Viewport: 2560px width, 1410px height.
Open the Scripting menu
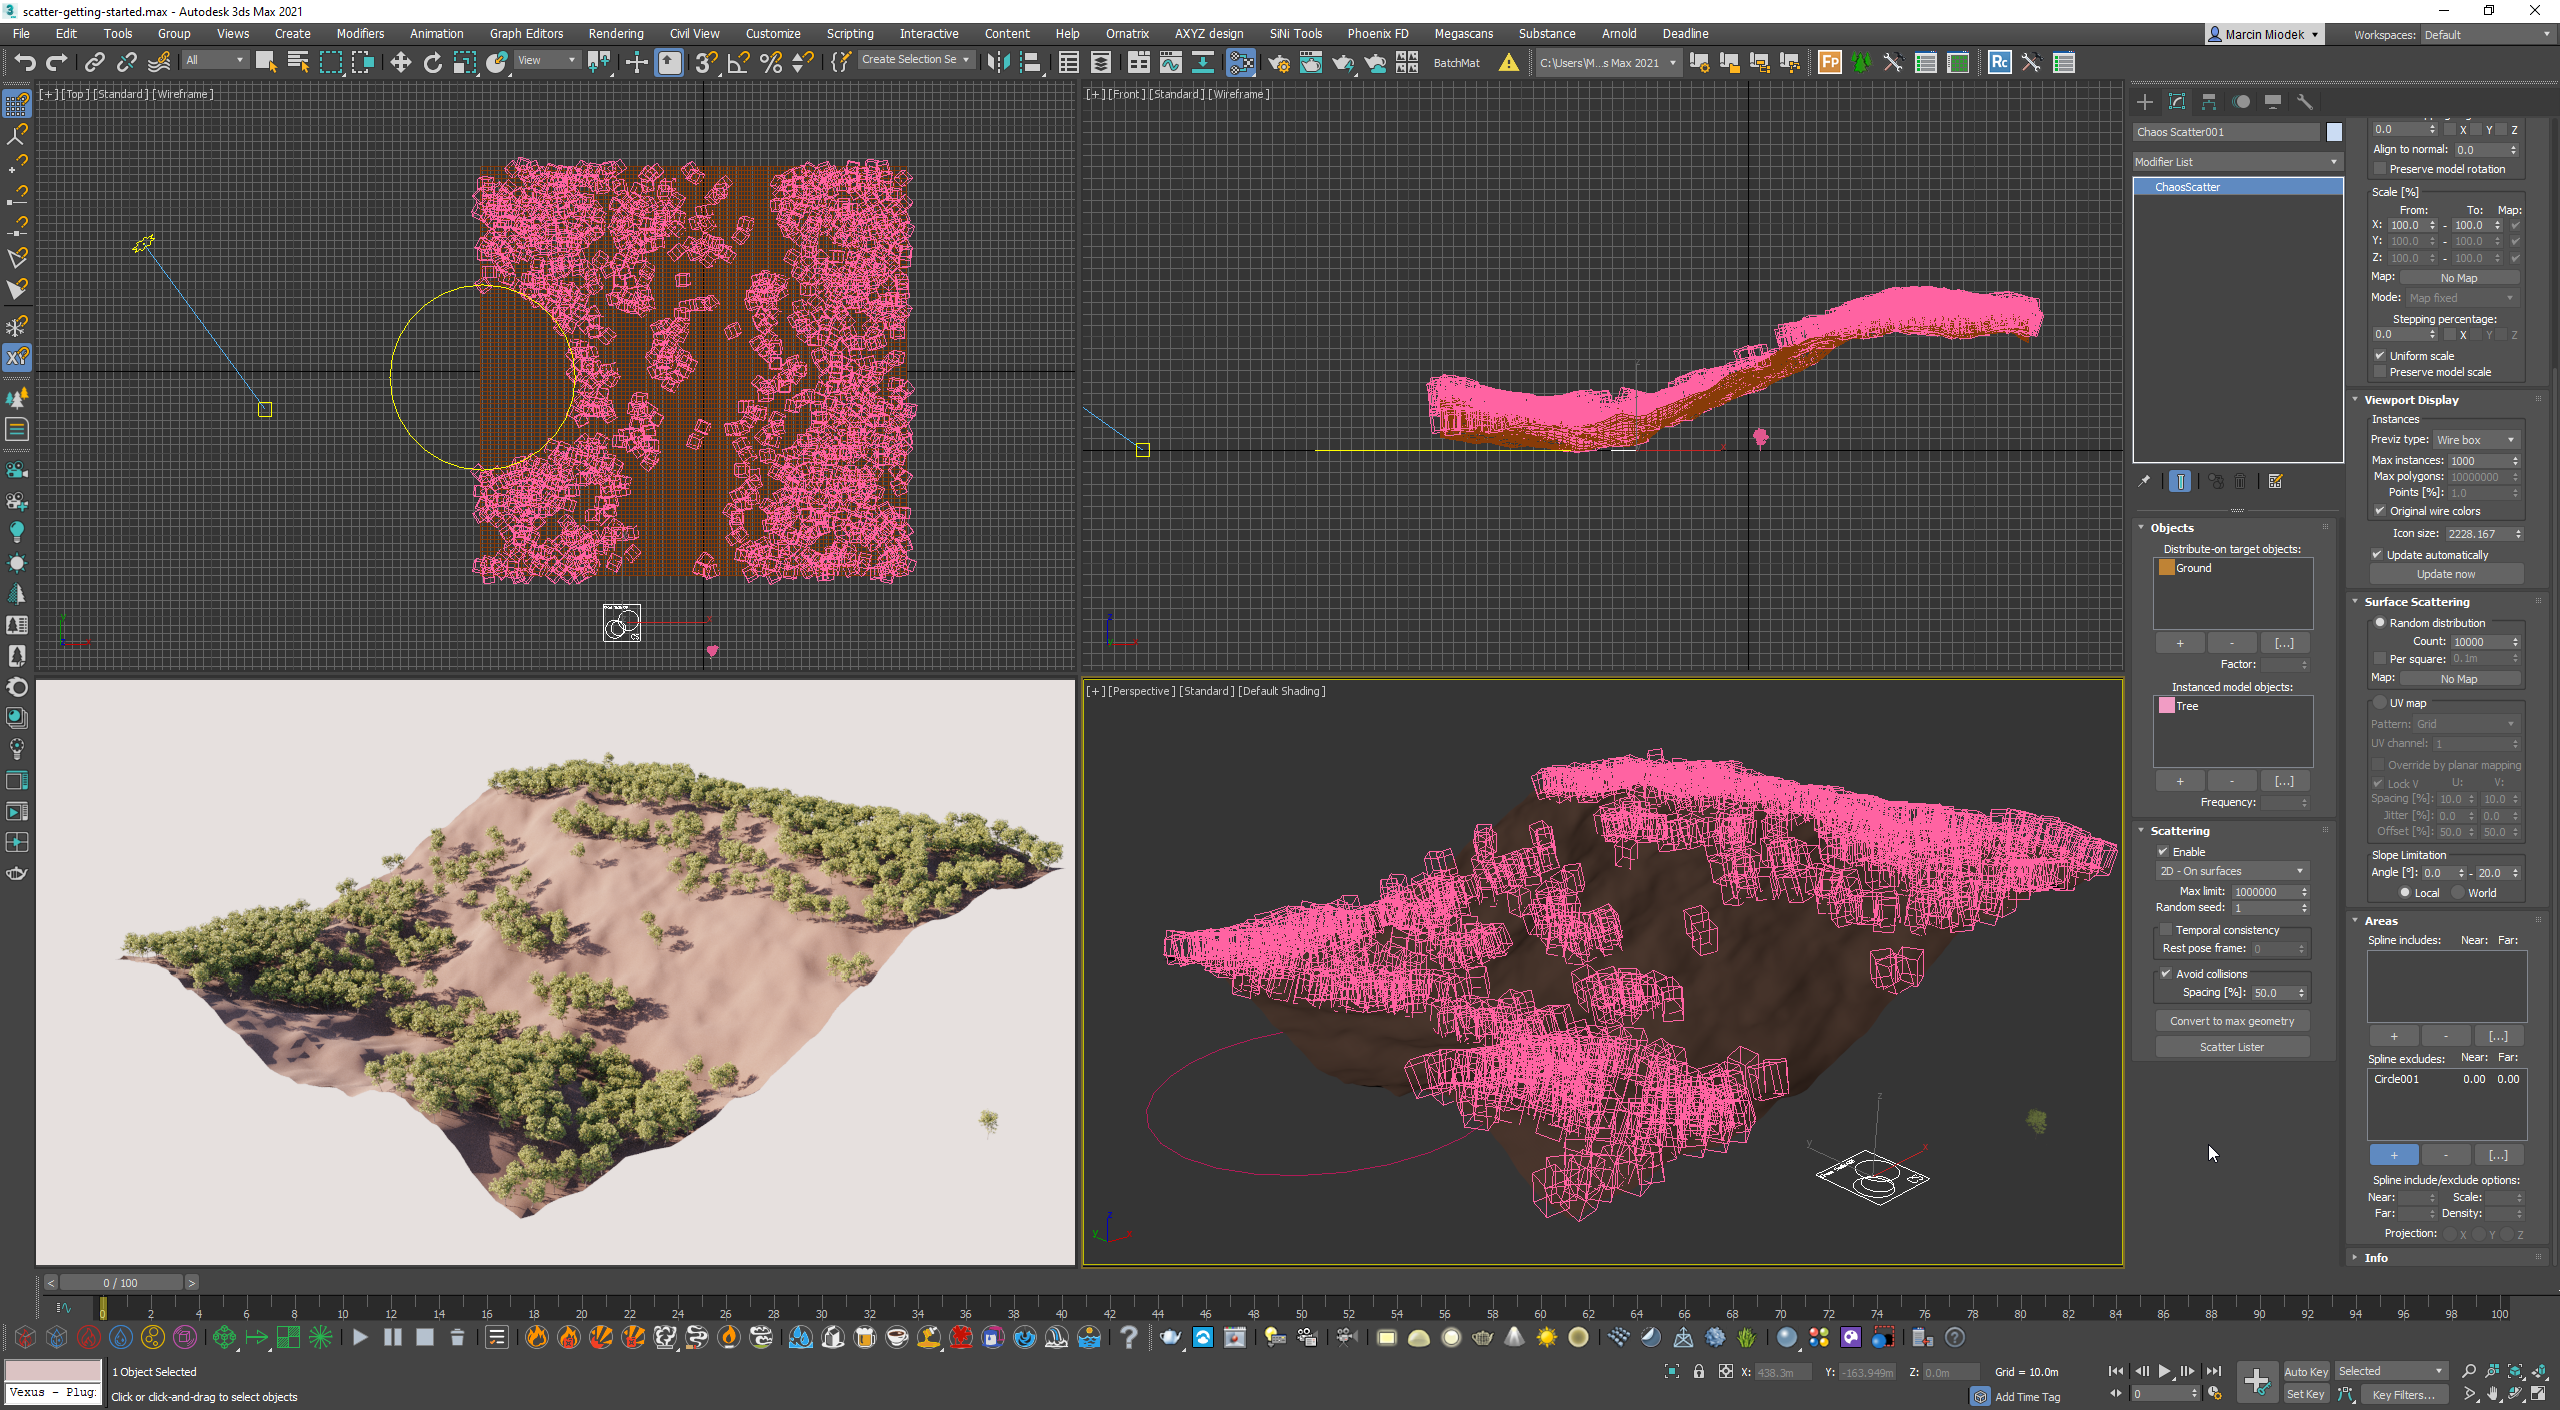(x=850, y=34)
